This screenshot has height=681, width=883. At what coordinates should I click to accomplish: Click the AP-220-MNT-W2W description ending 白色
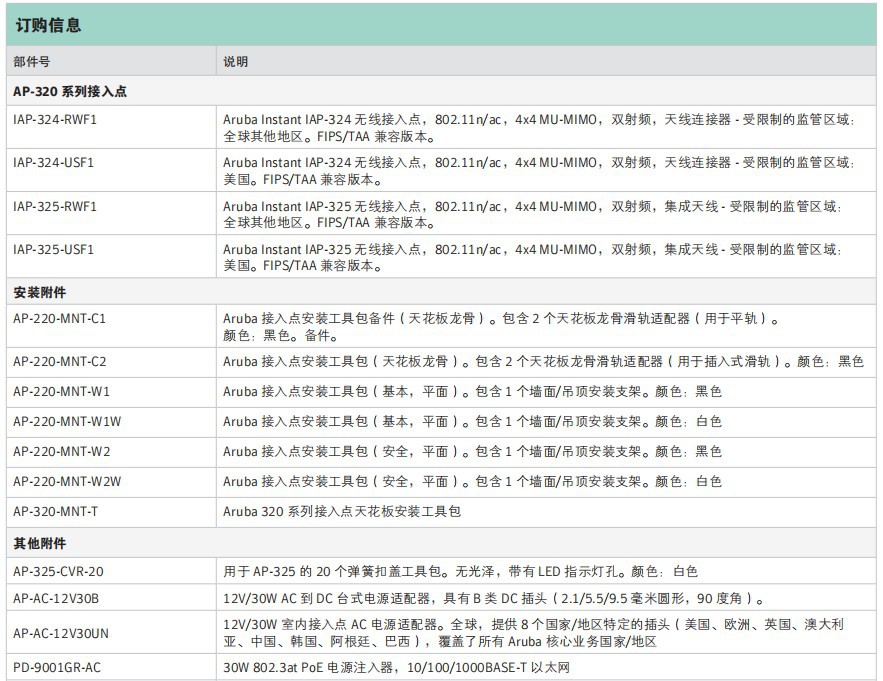point(472,482)
